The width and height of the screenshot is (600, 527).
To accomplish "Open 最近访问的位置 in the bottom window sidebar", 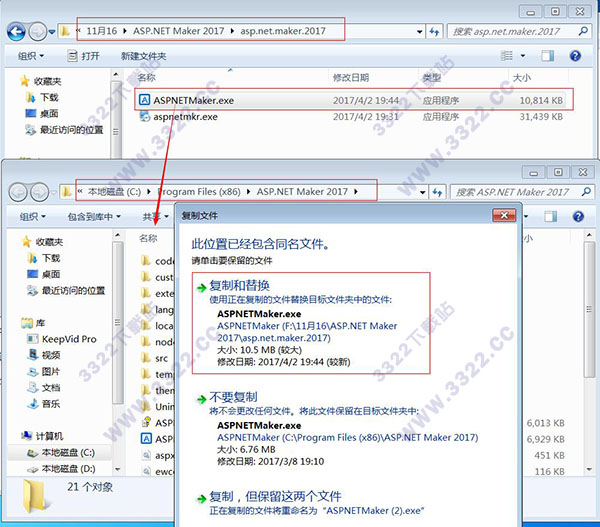I will (x=66, y=291).
